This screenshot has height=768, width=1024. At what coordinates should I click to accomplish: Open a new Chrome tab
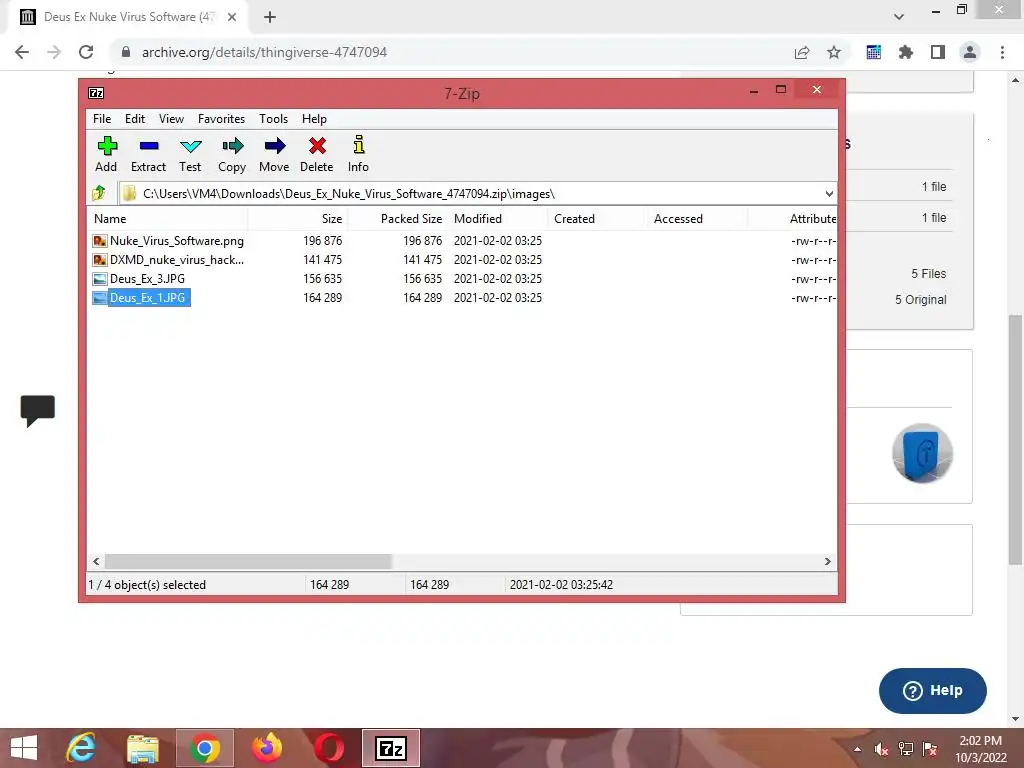(270, 17)
